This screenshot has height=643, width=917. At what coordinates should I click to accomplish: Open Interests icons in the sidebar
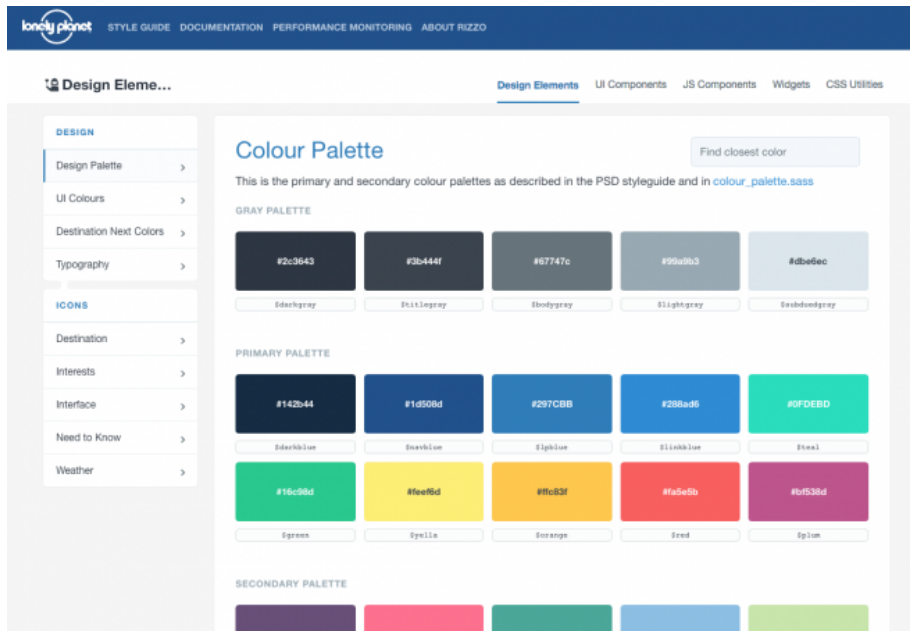pos(120,372)
